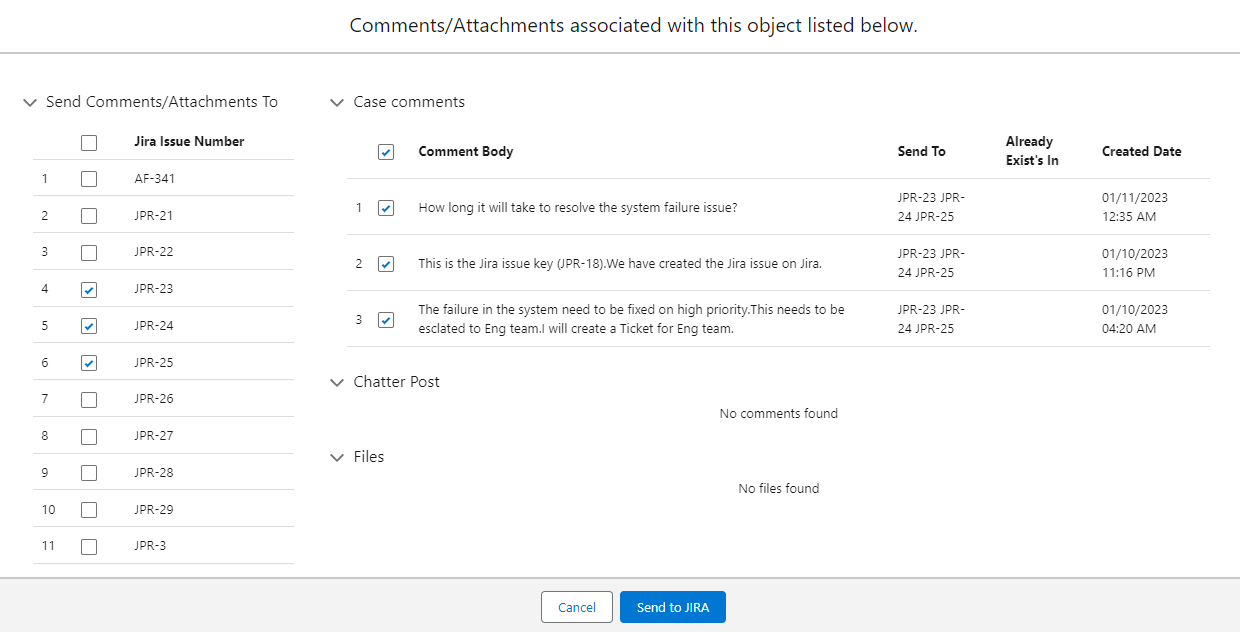Check the JPR-27 issue checkbox
The width and height of the screenshot is (1240, 632).
coord(89,437)
